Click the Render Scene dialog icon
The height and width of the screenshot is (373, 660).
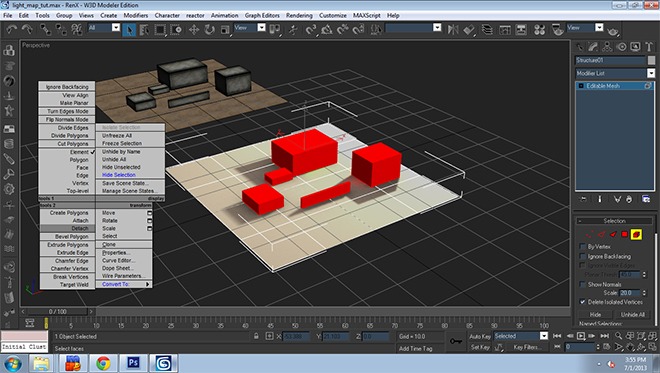557,29
